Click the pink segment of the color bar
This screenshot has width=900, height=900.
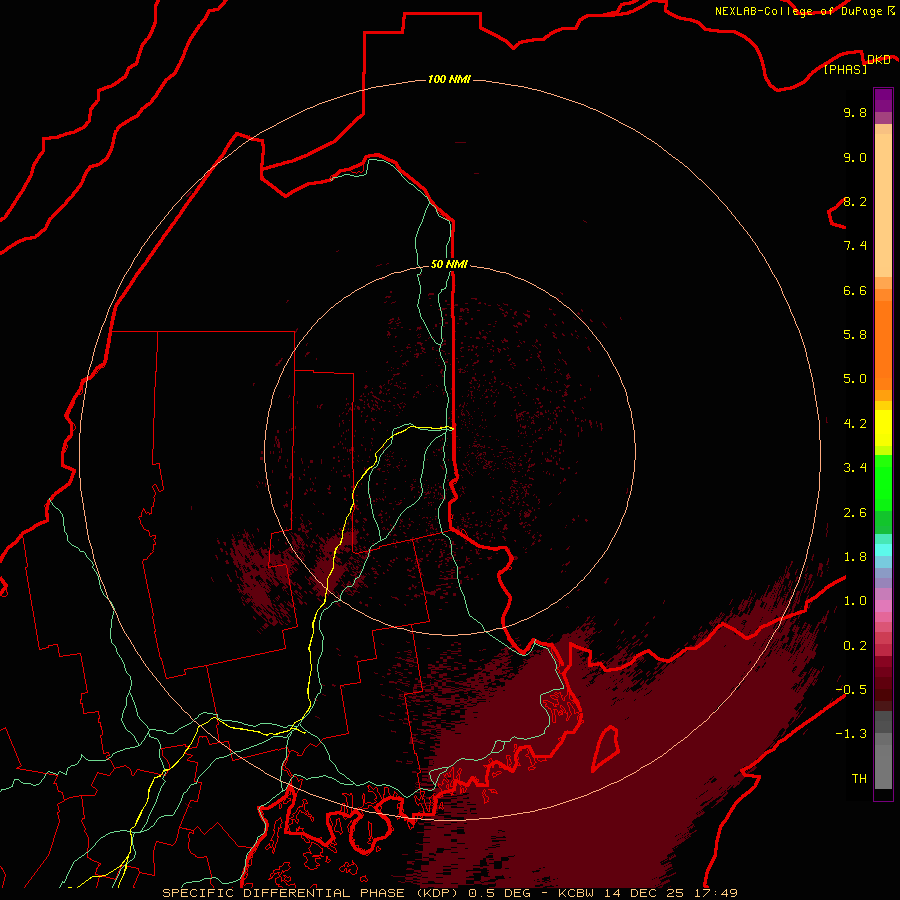coord(883,606)
